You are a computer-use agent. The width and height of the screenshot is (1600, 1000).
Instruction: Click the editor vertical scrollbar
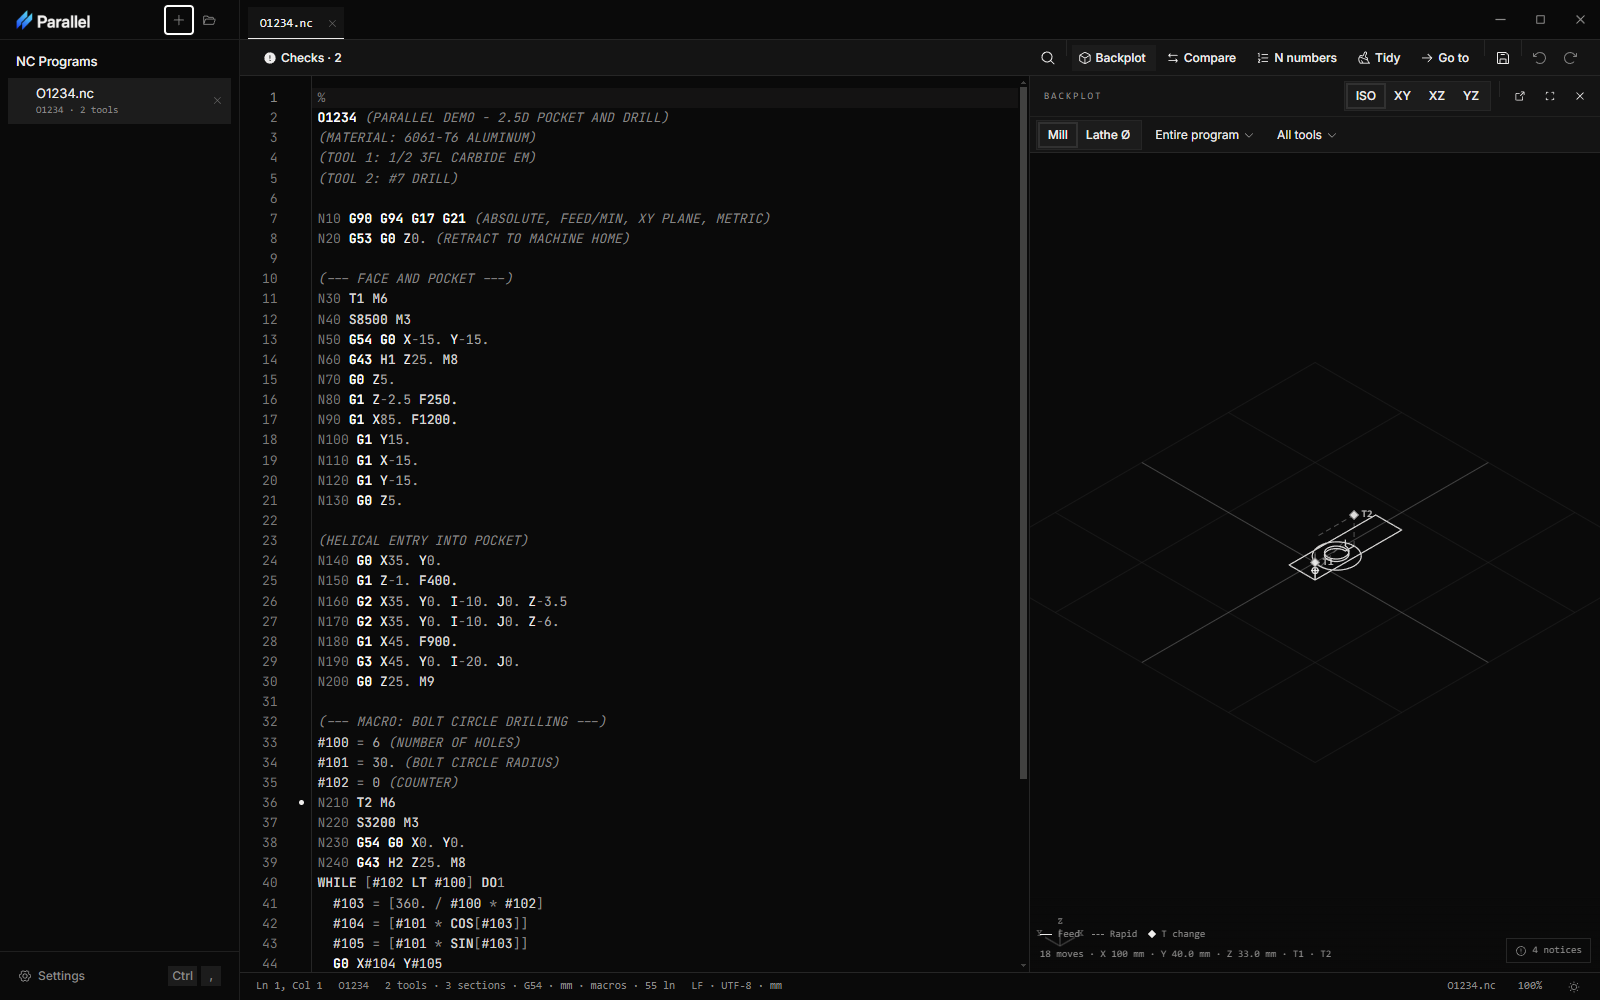[1023, 432]
